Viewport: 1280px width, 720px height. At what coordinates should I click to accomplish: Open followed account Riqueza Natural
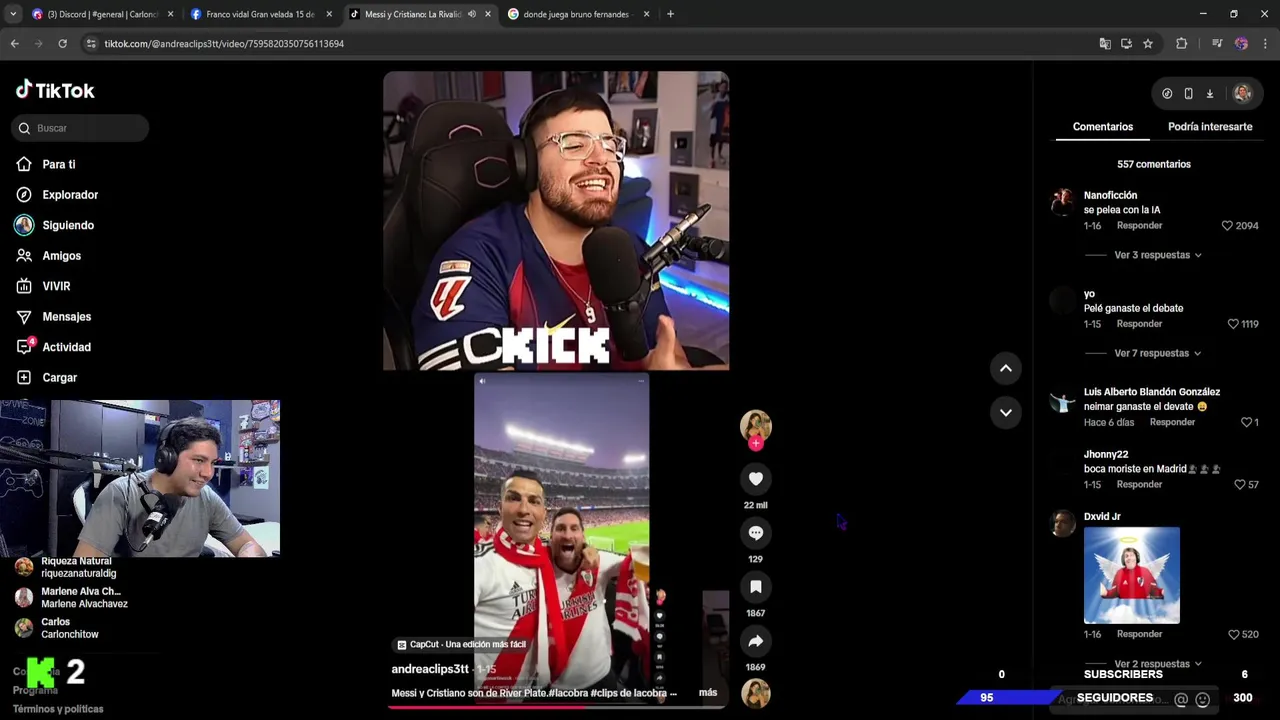(78, 567)
